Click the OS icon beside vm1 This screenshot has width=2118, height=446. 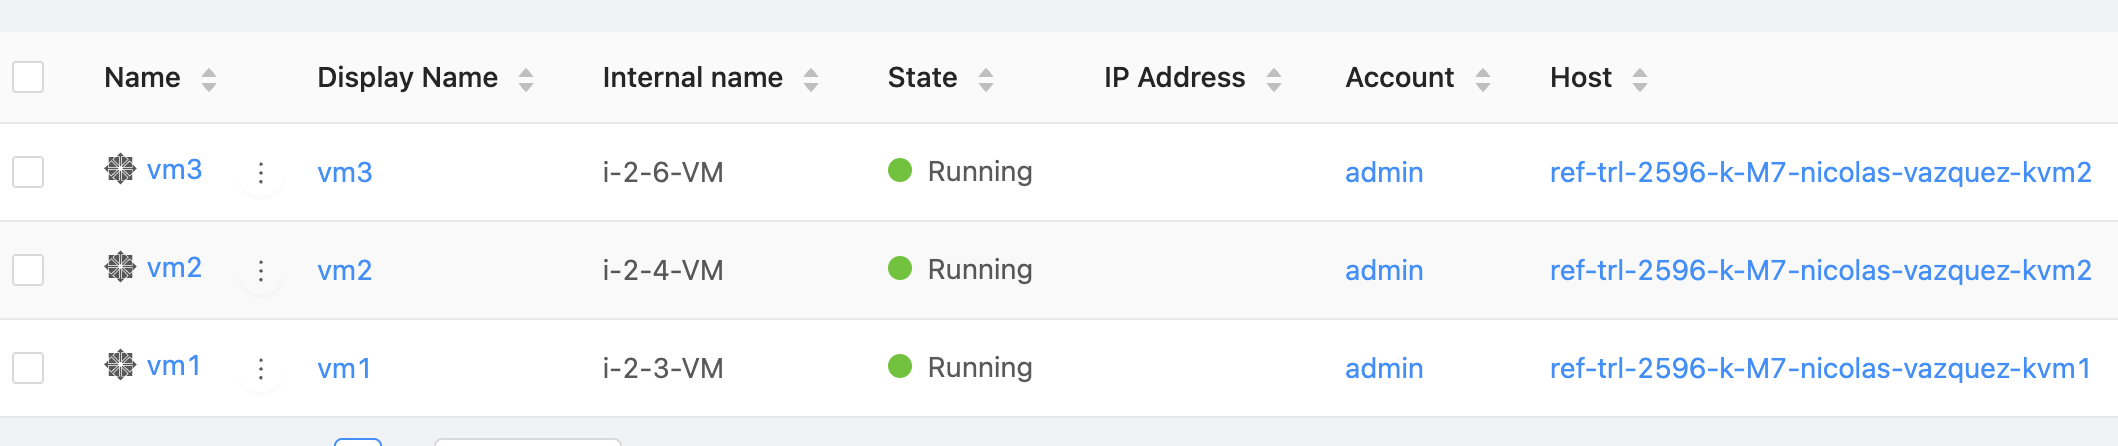(x=120, y=365)
